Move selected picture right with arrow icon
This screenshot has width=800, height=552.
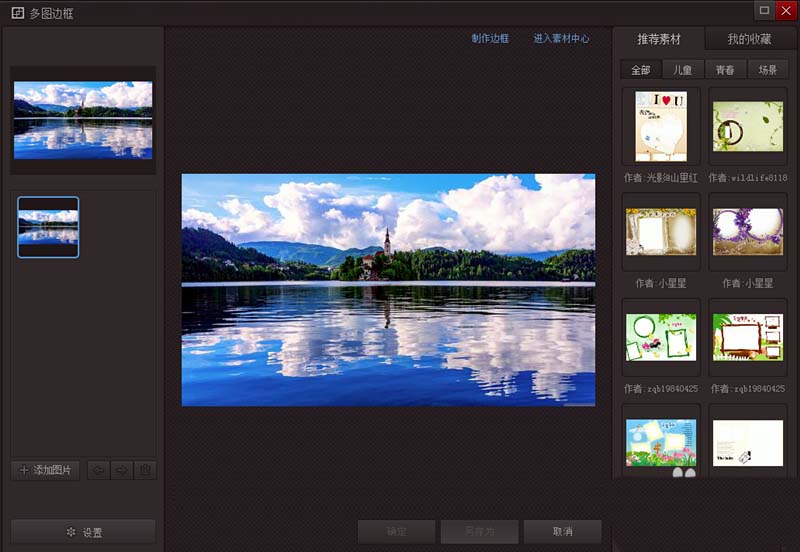tap(121, 470)
